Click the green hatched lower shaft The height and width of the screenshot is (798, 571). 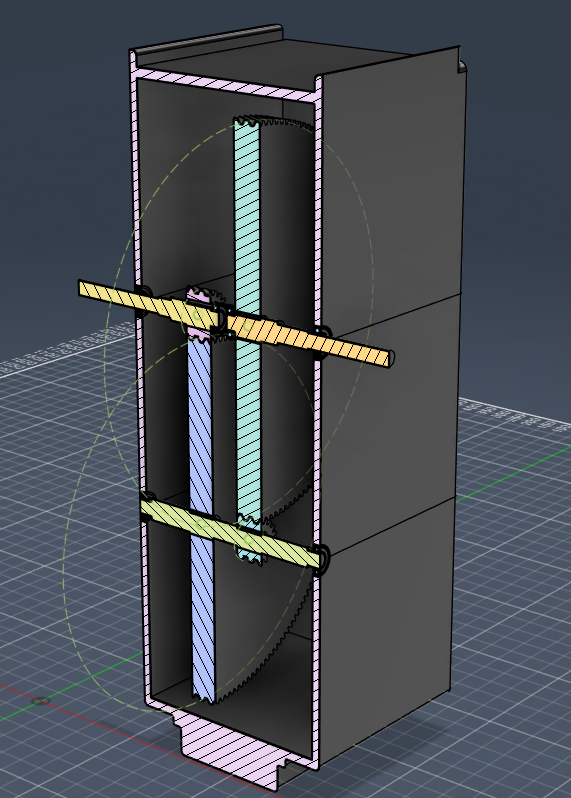pyautogui.click(x=232, y=533)
